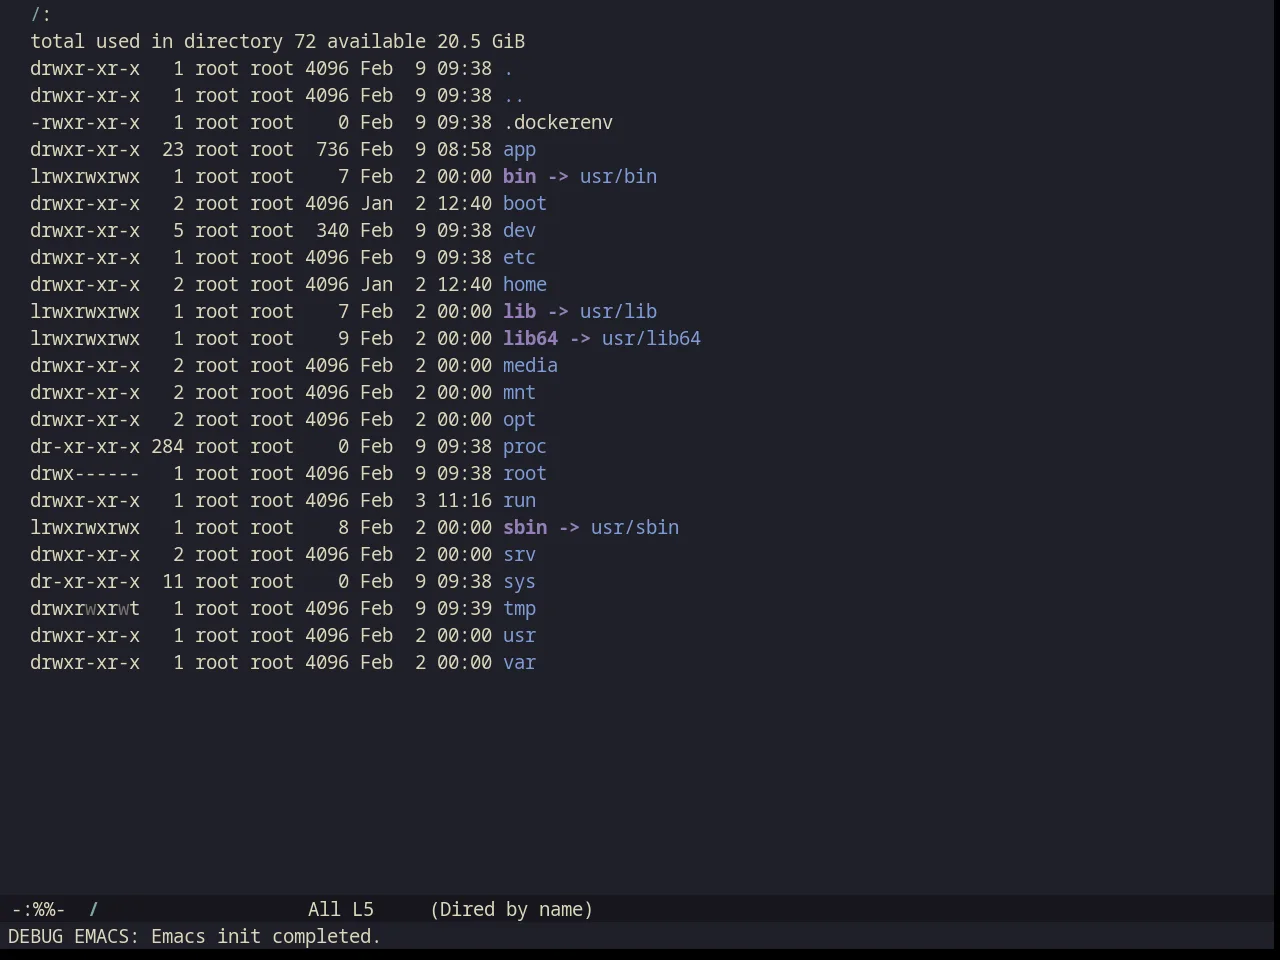This screenshot has width=1280, height=960.
Task: Open the proc directory
Action: coord(524,447)
